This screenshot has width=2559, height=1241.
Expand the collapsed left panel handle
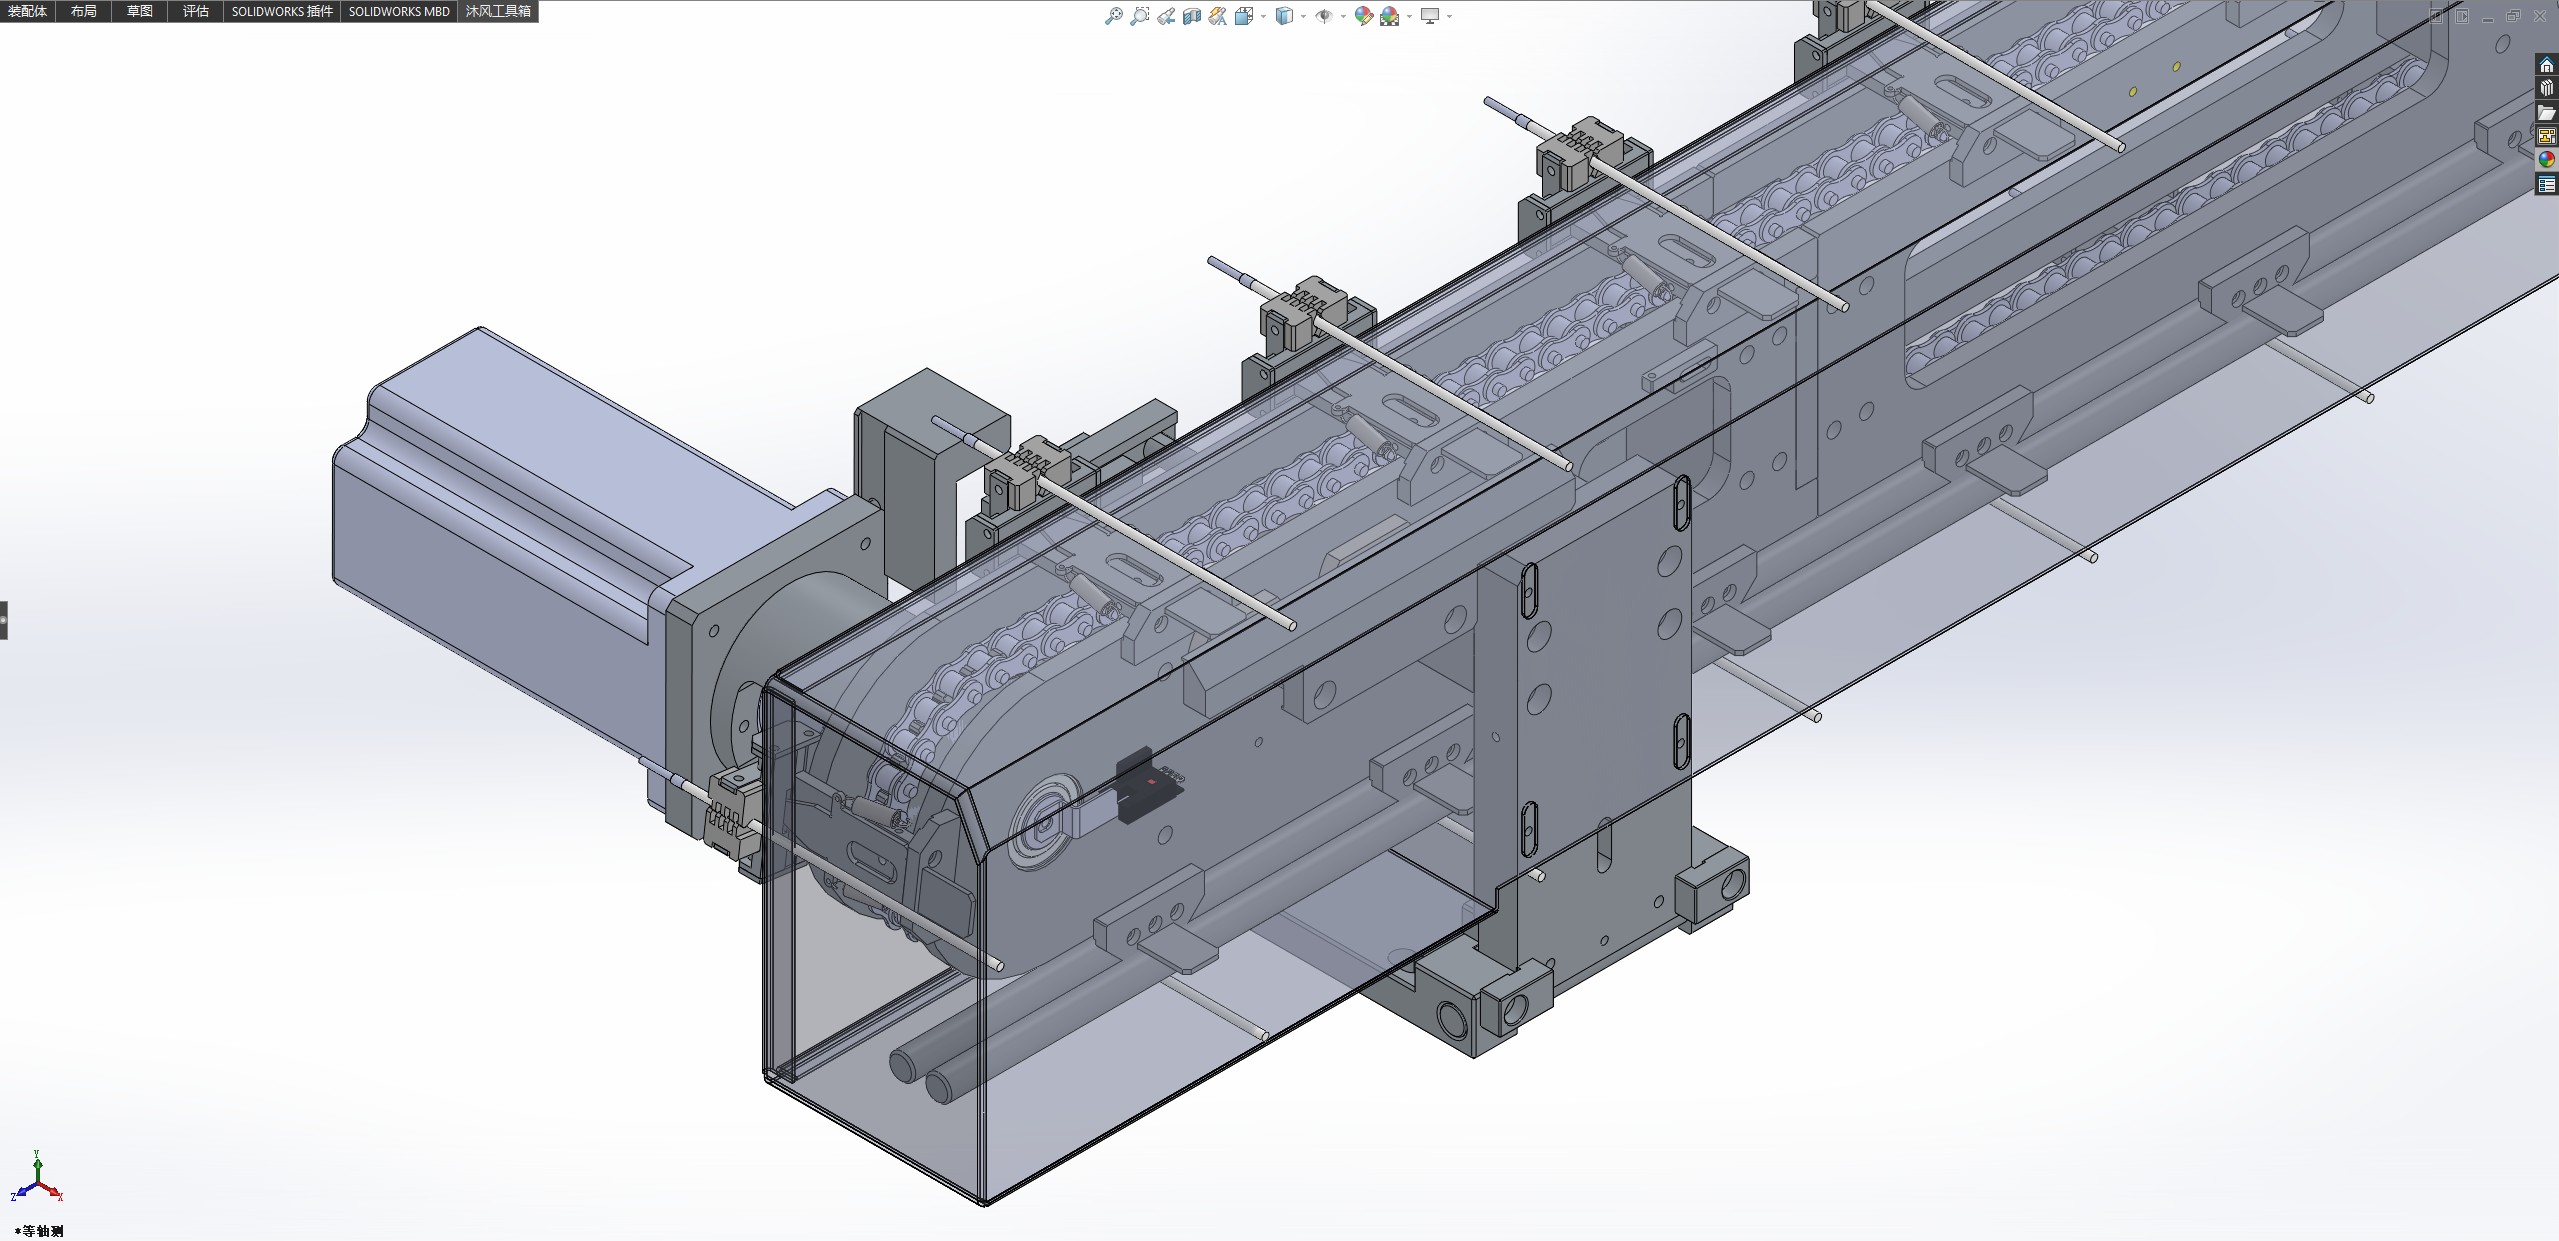click(x=4, y=620)
